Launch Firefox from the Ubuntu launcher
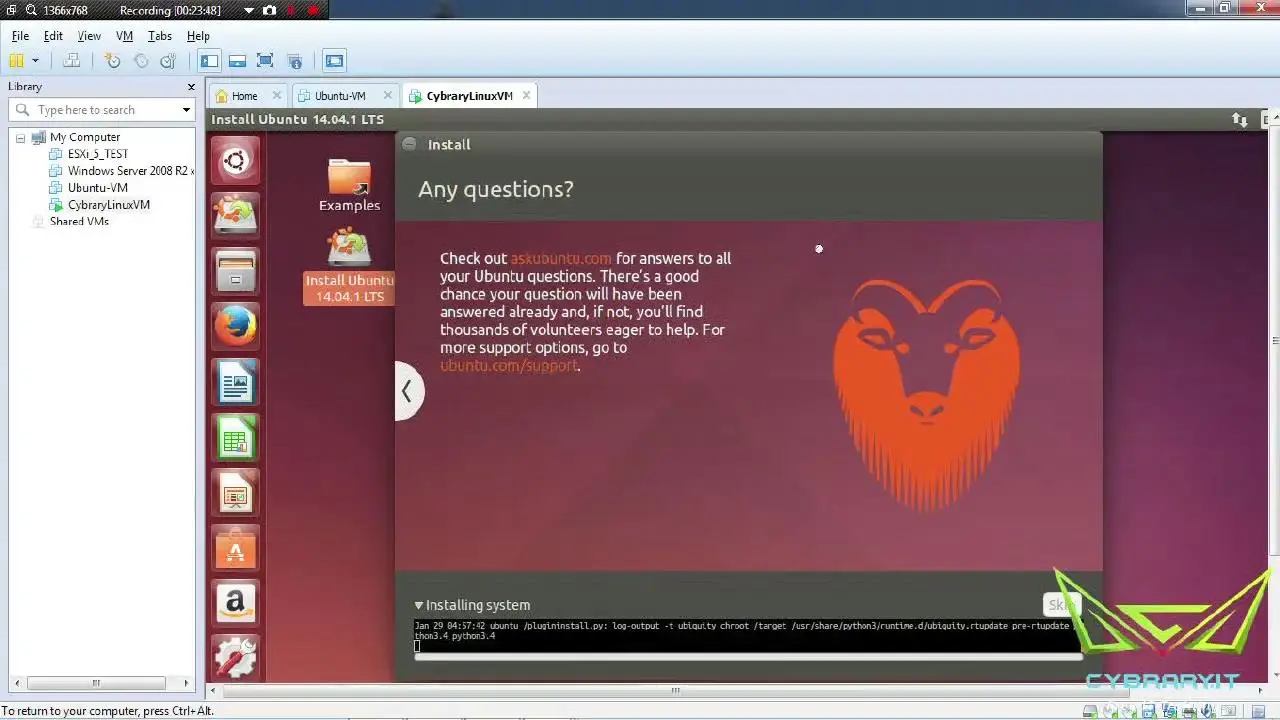The image size is (1280, 720). pos(236,327)
